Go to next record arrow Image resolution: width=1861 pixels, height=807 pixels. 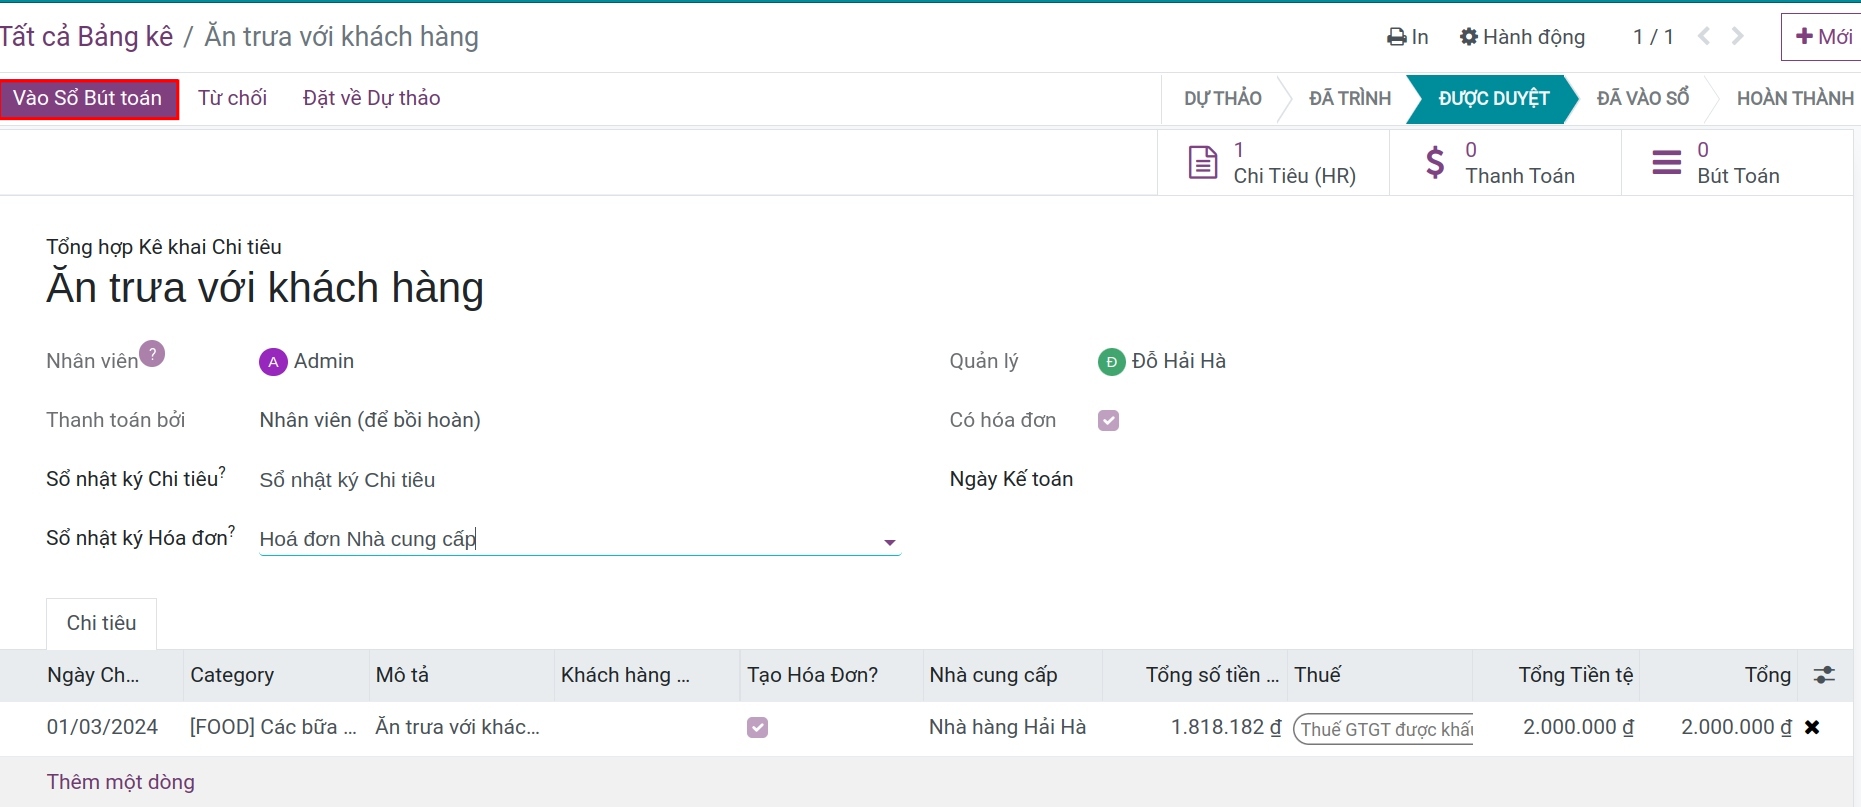point(1738,37)
